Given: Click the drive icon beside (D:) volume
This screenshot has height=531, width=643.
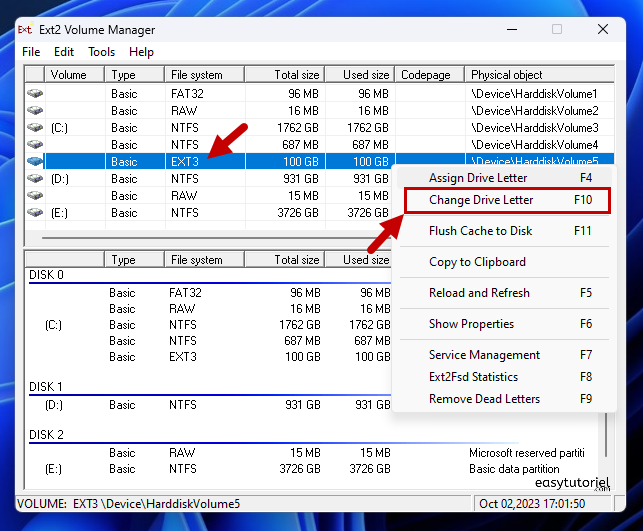Looking at the screenshot, I should point(35,178).
